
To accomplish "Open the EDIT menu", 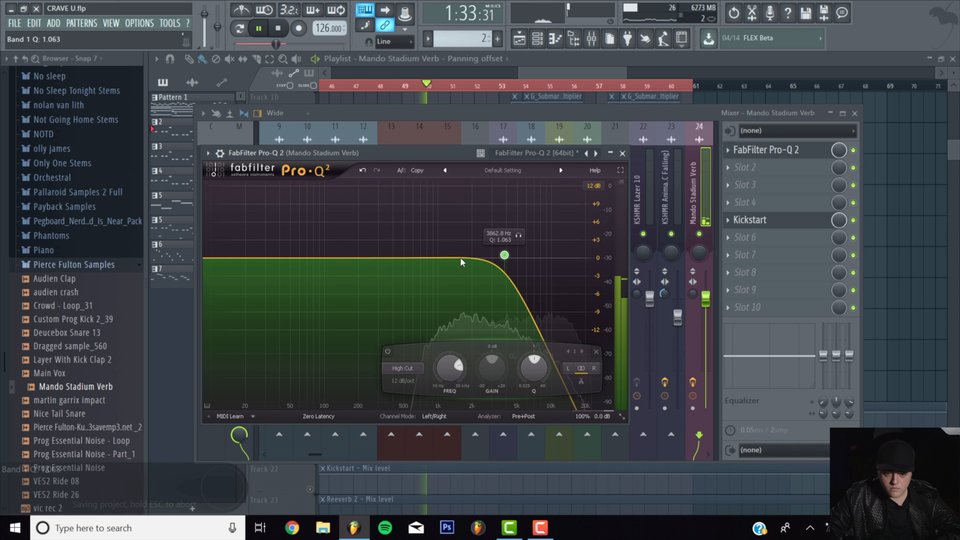I will [34, 23].
